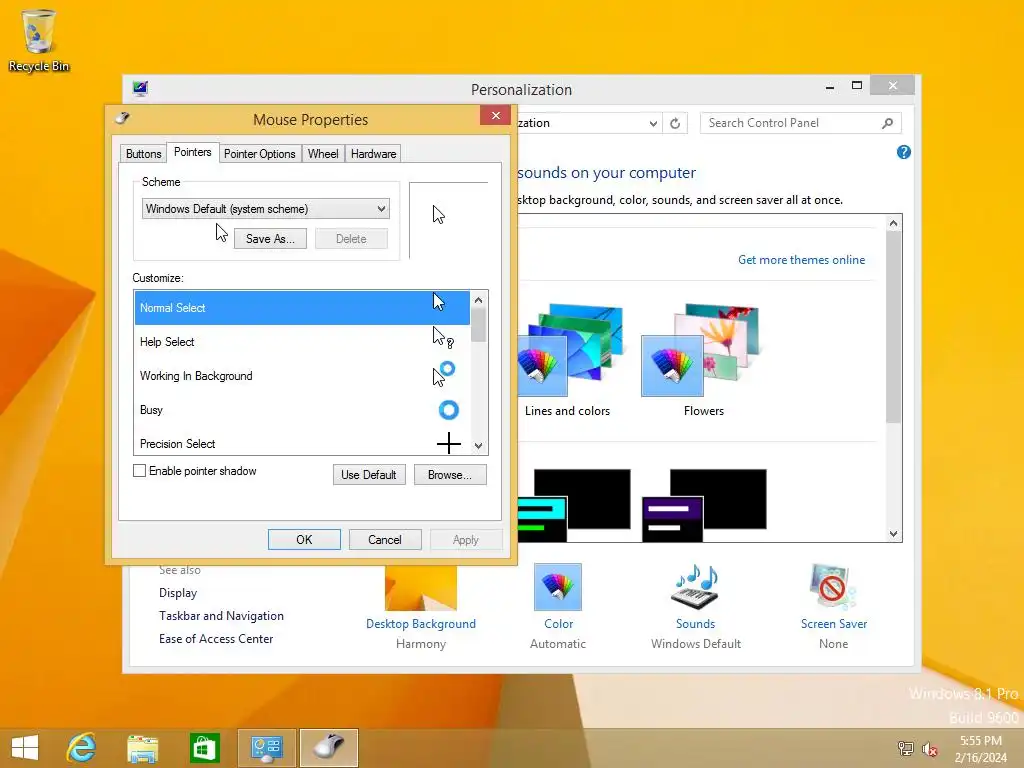Switch to the Pointers tab
Screen dimensions: 1024x768
(193, 152)
